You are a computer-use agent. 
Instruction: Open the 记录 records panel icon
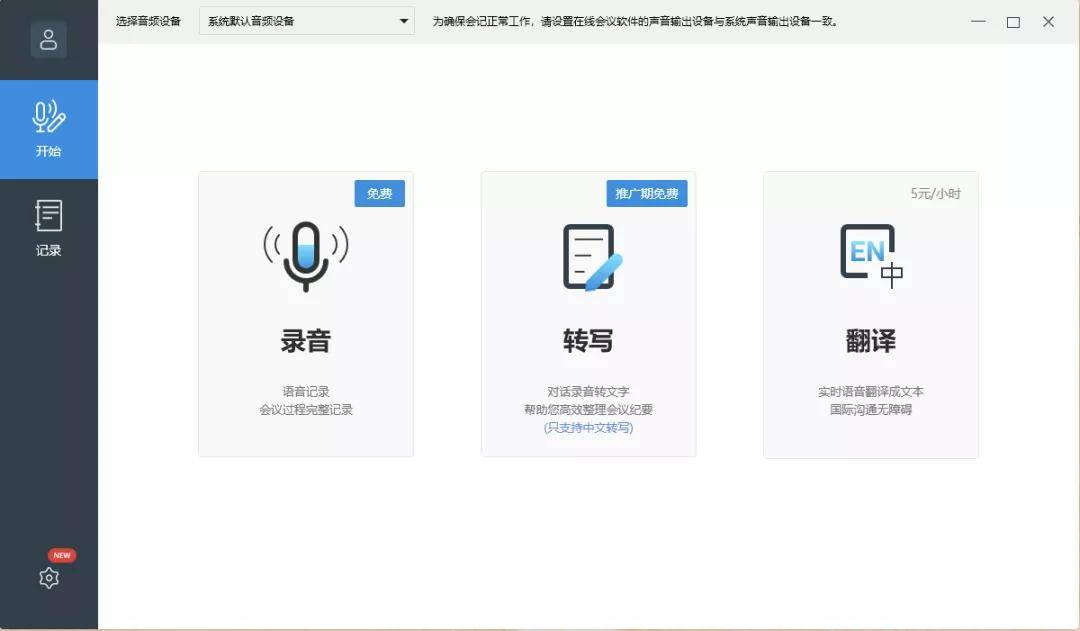[48, 214]
